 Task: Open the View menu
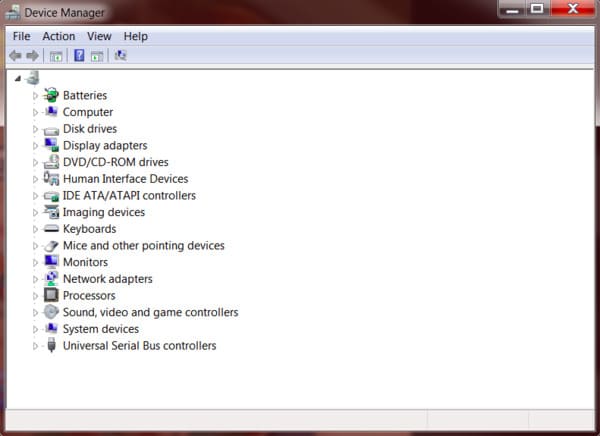(x=99, y=36)
